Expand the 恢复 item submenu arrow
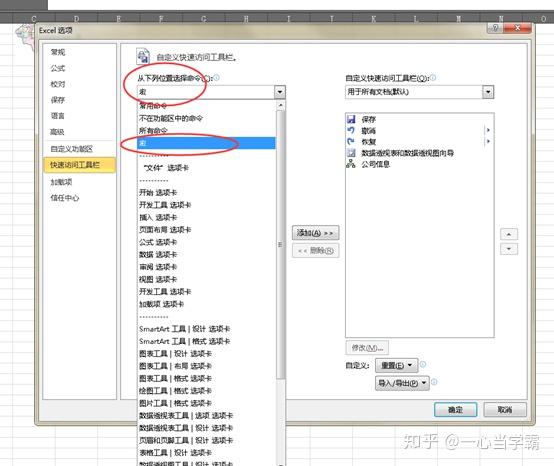 488,141
